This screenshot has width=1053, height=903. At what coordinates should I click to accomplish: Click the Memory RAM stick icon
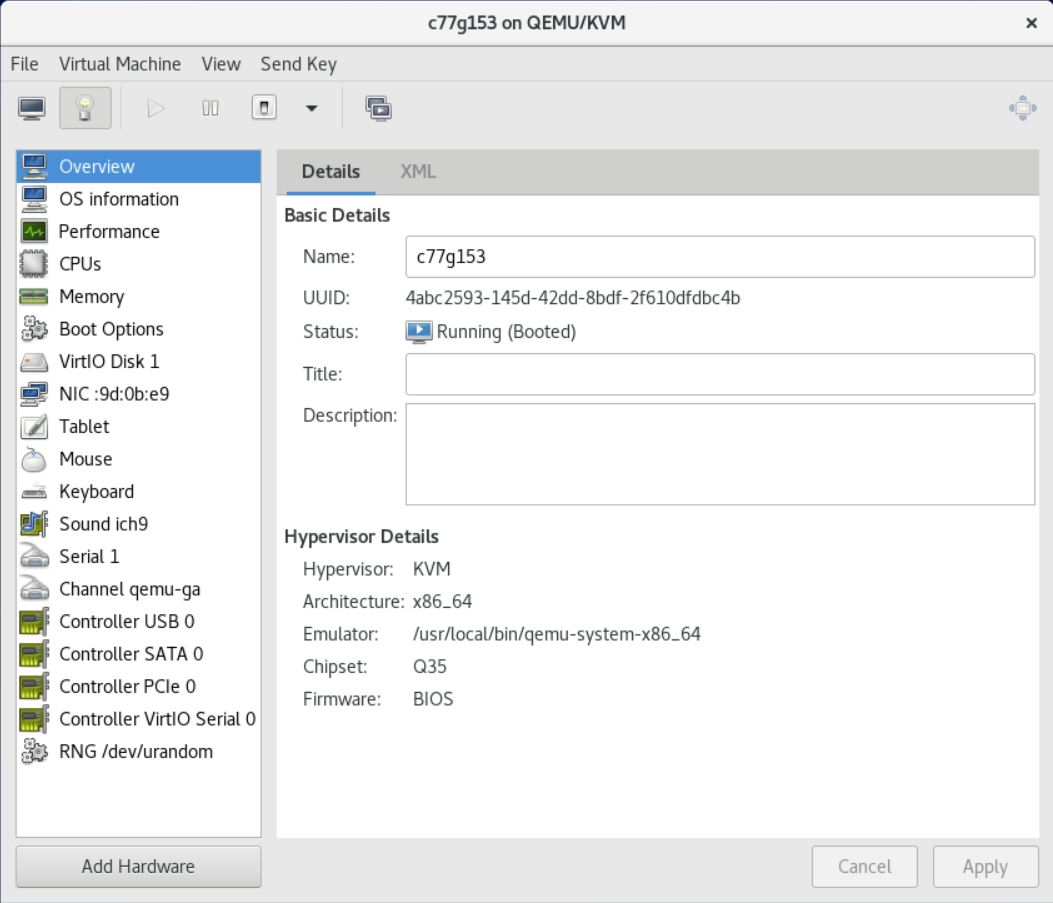coord(34,296)
